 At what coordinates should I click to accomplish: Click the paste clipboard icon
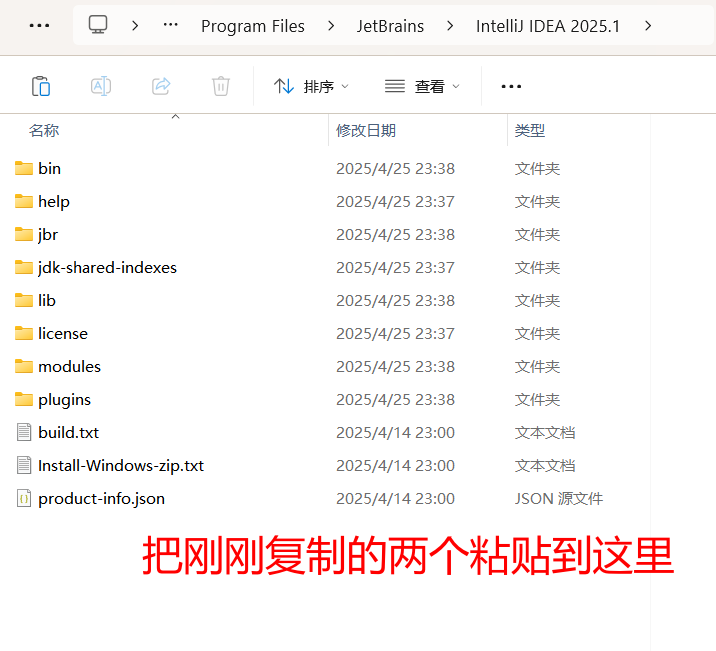[41, 86]
